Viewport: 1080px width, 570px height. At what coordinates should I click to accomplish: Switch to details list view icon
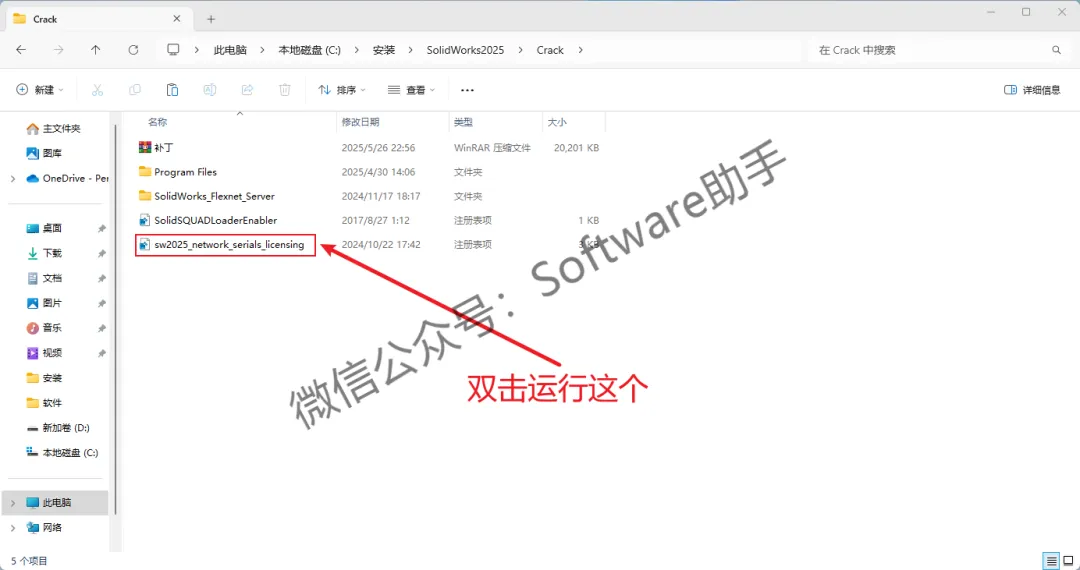click(x=1051, y=560)
